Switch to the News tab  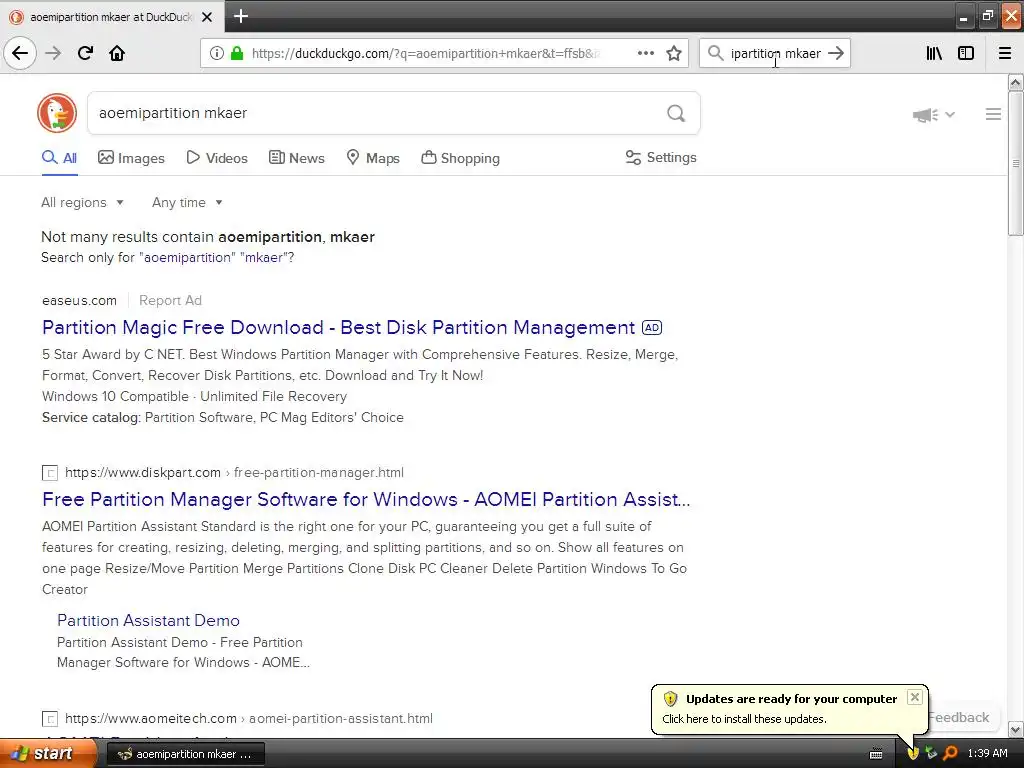point(296,158)
